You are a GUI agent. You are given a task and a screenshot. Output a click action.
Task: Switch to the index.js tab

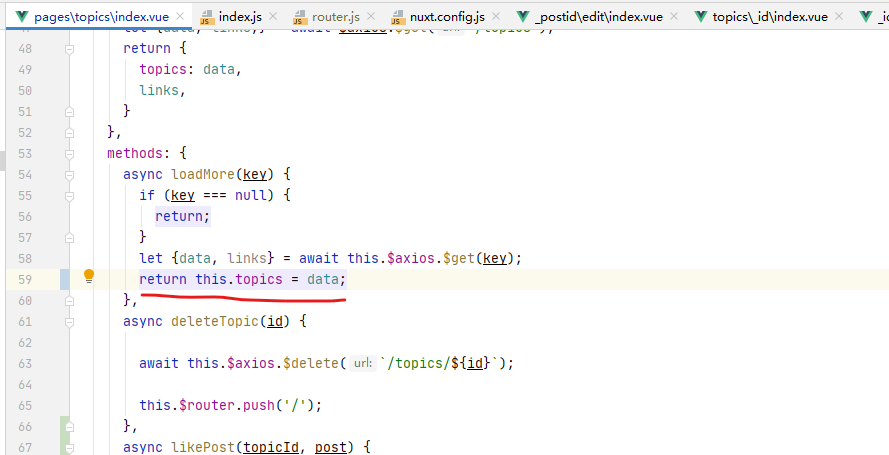(240, 17)
